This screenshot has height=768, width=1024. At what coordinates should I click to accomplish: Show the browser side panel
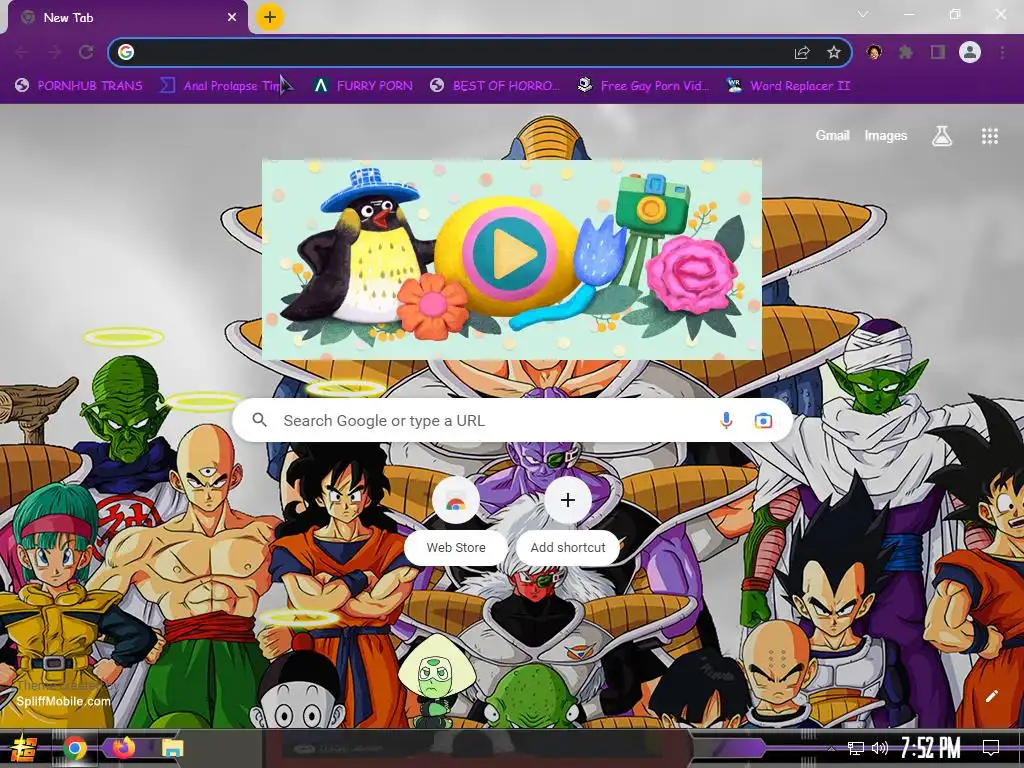[938, 52]
